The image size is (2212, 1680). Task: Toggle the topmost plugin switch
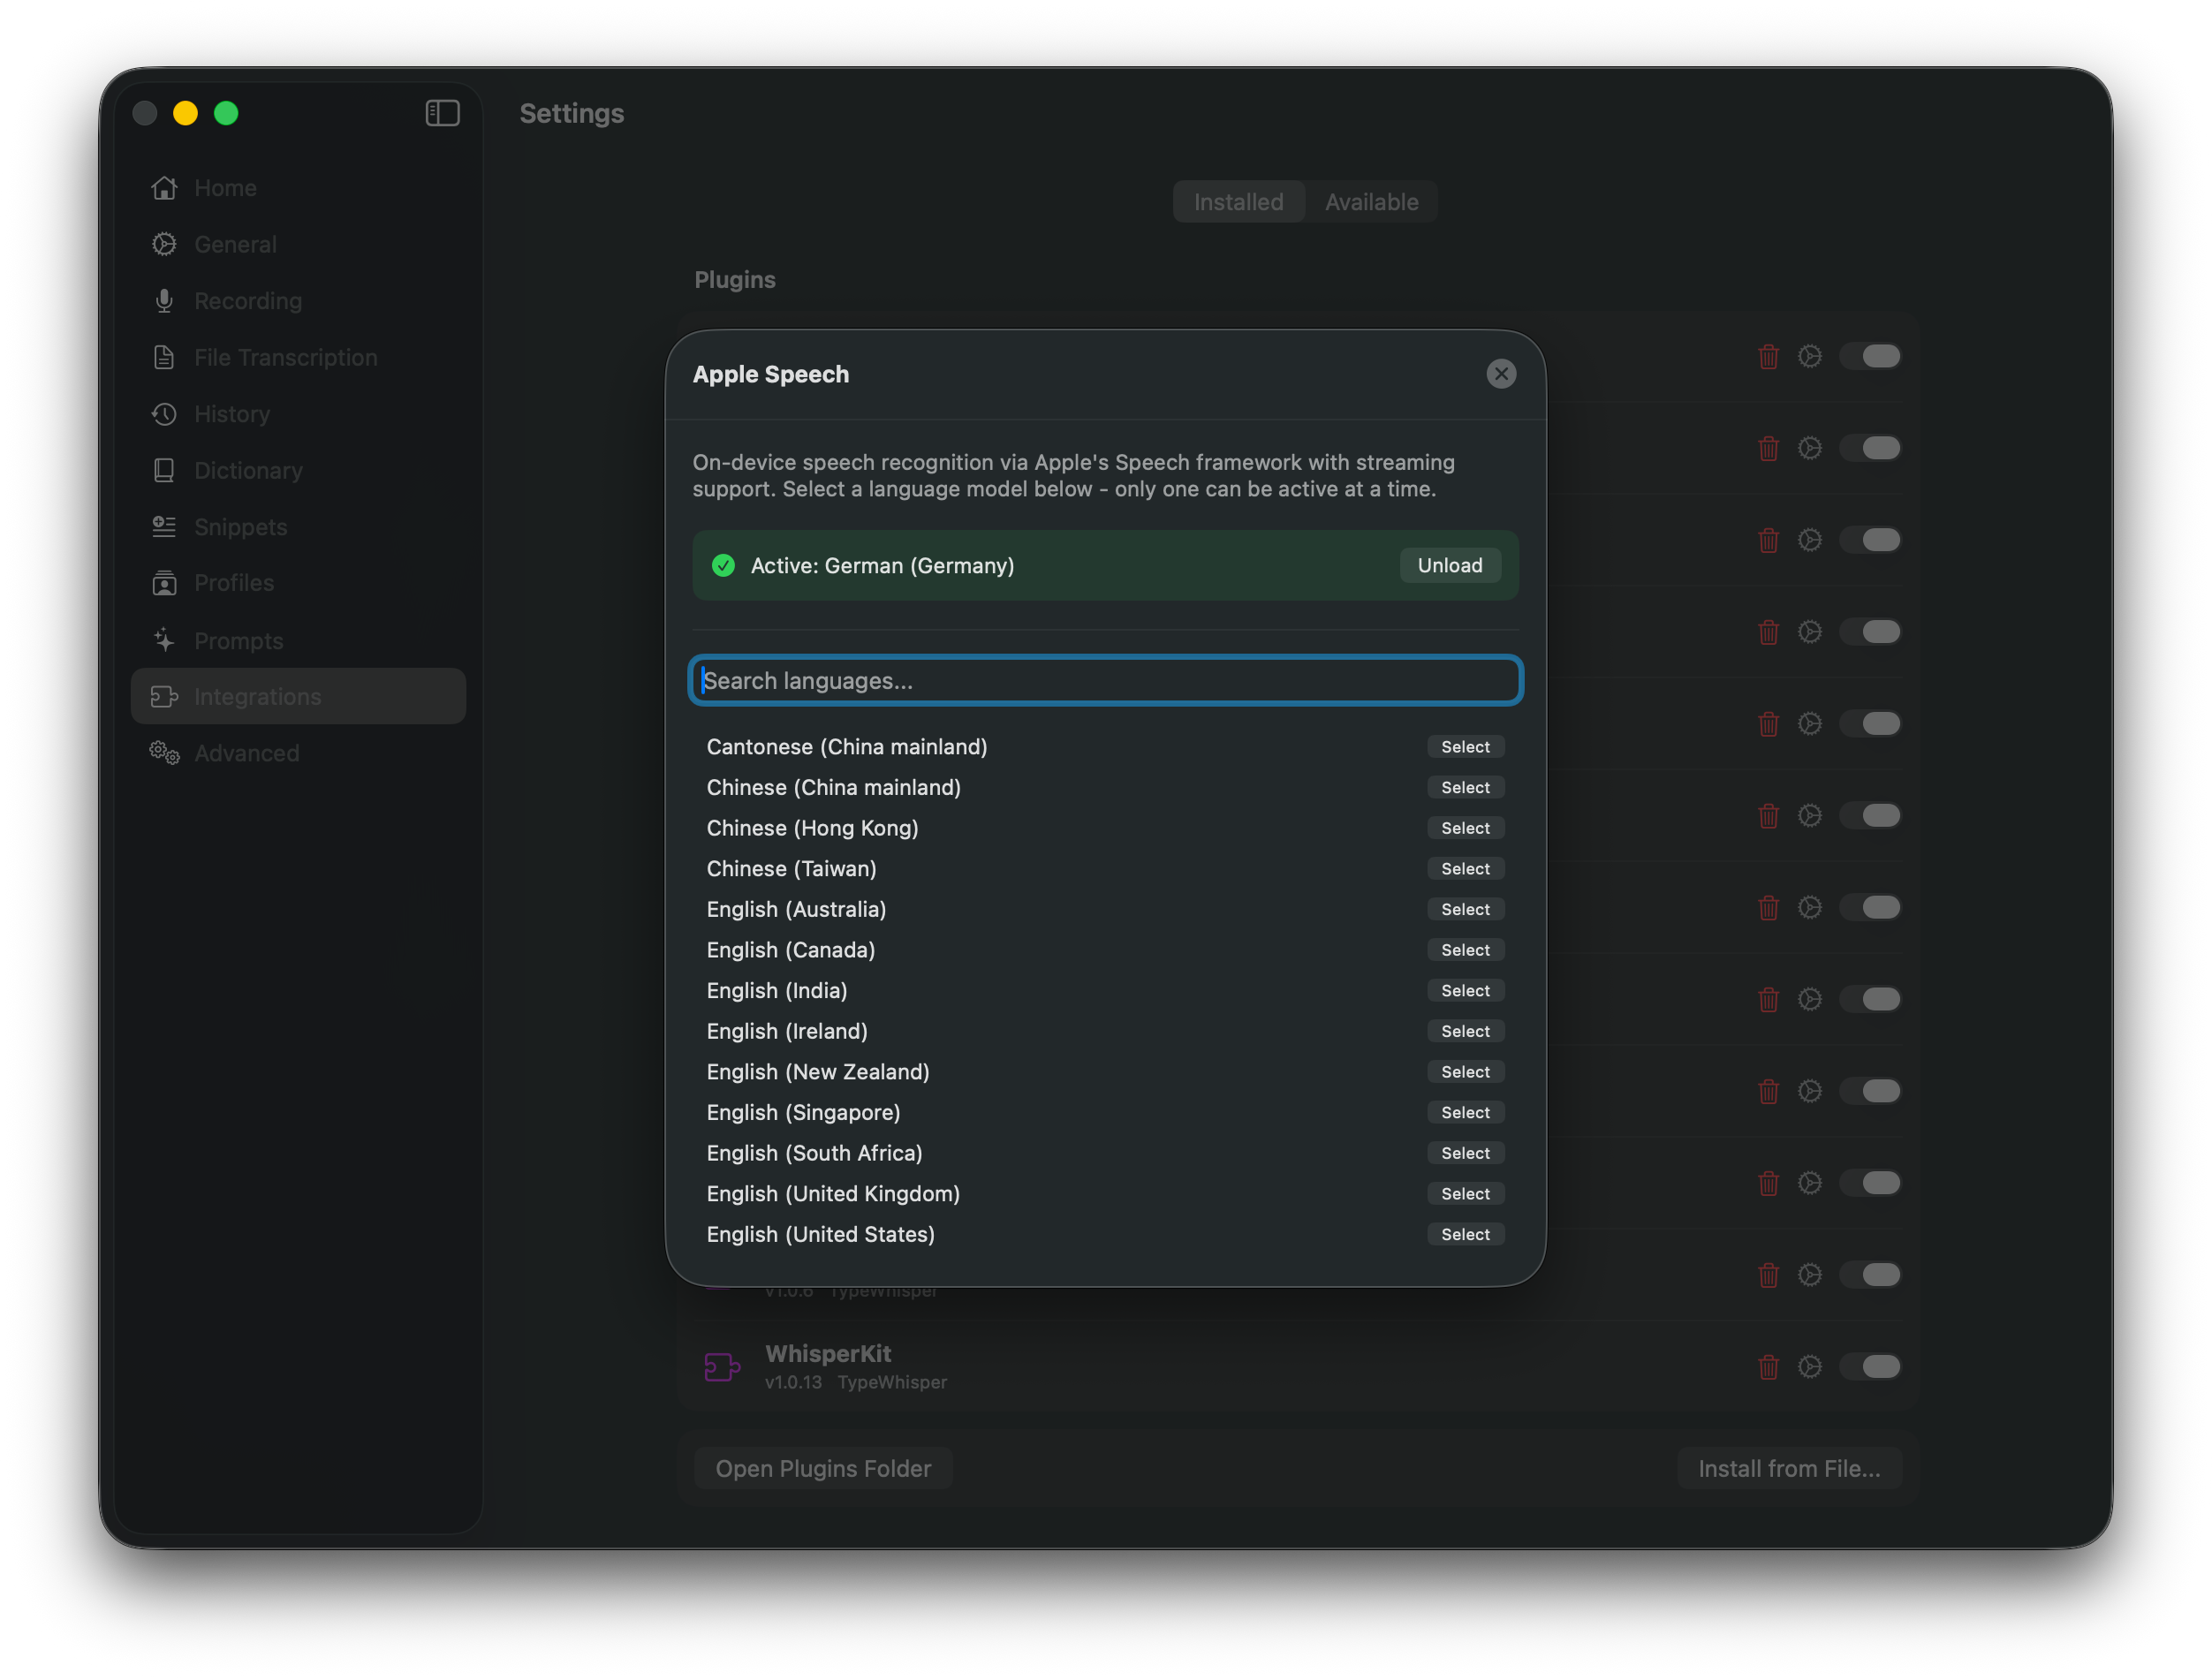pyautogui.click(x=1871, y=355)
